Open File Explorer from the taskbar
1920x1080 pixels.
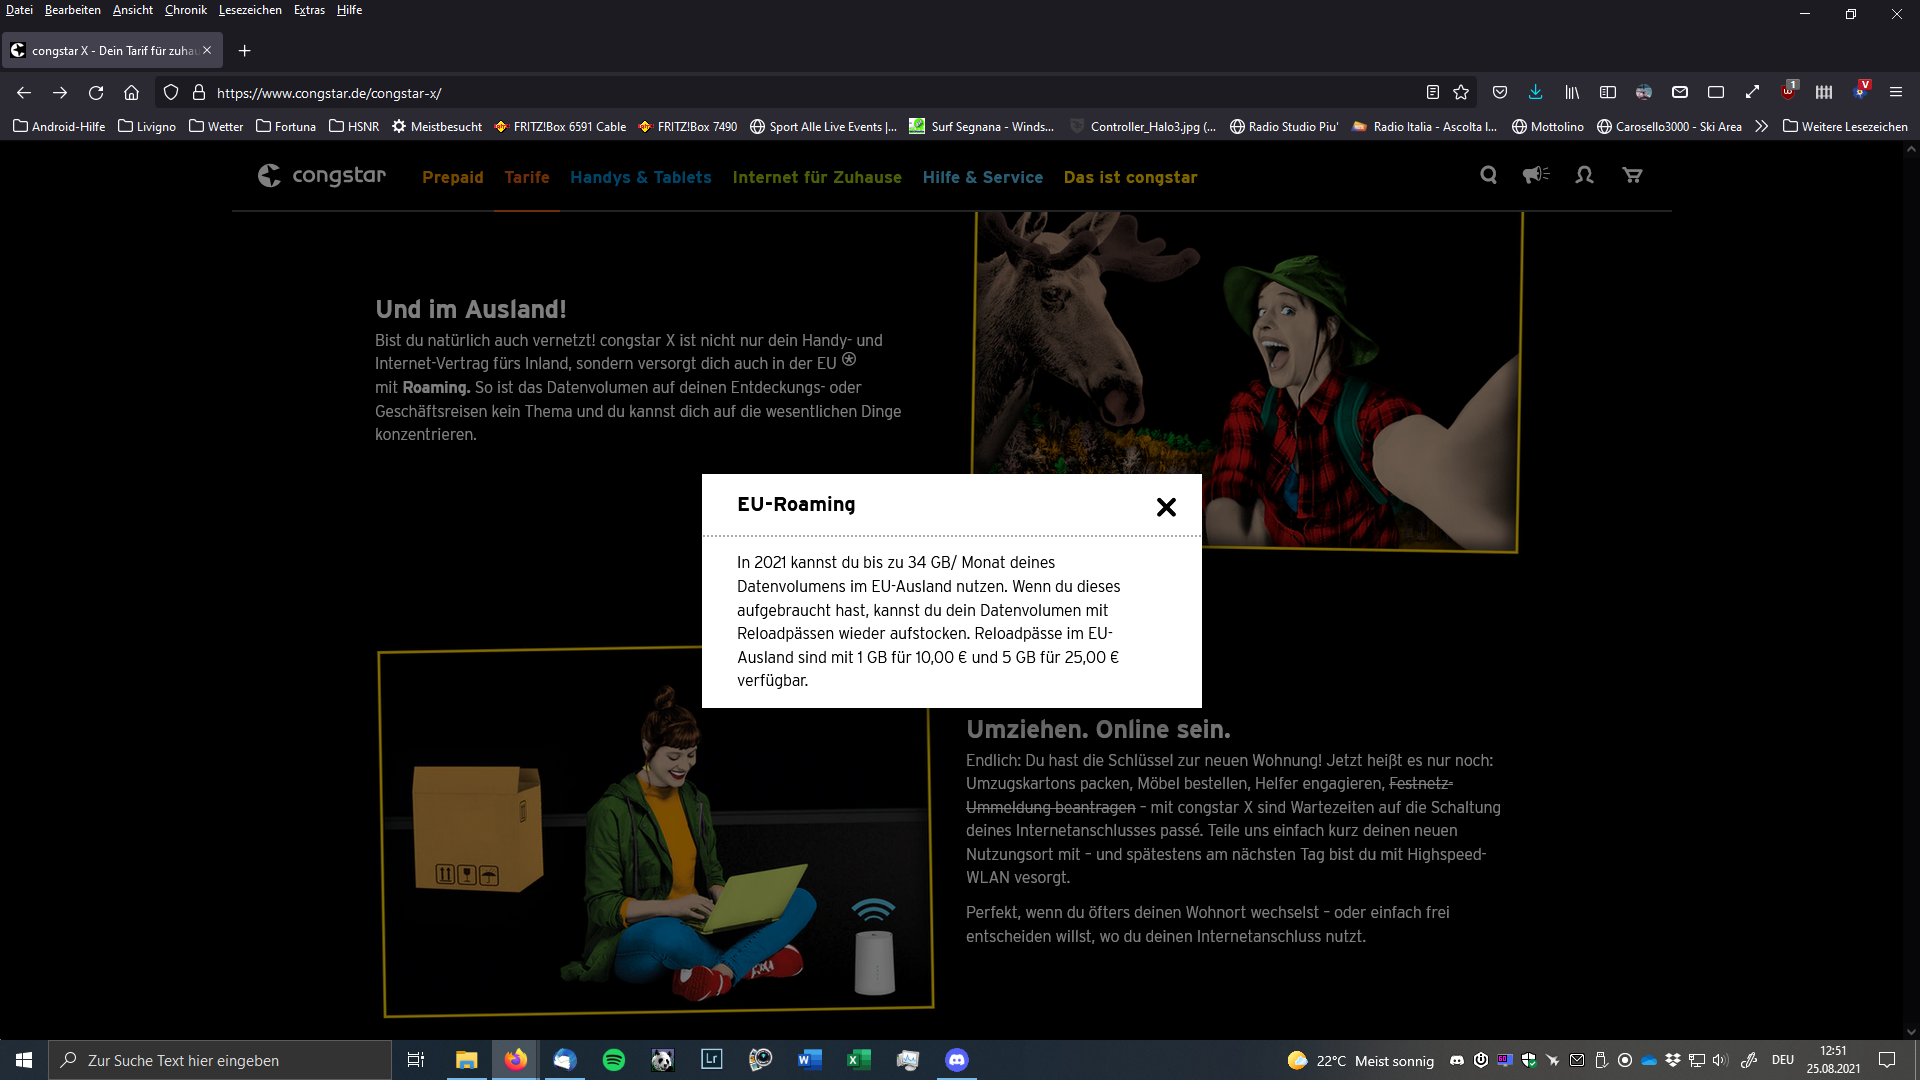coord(467,1060)
